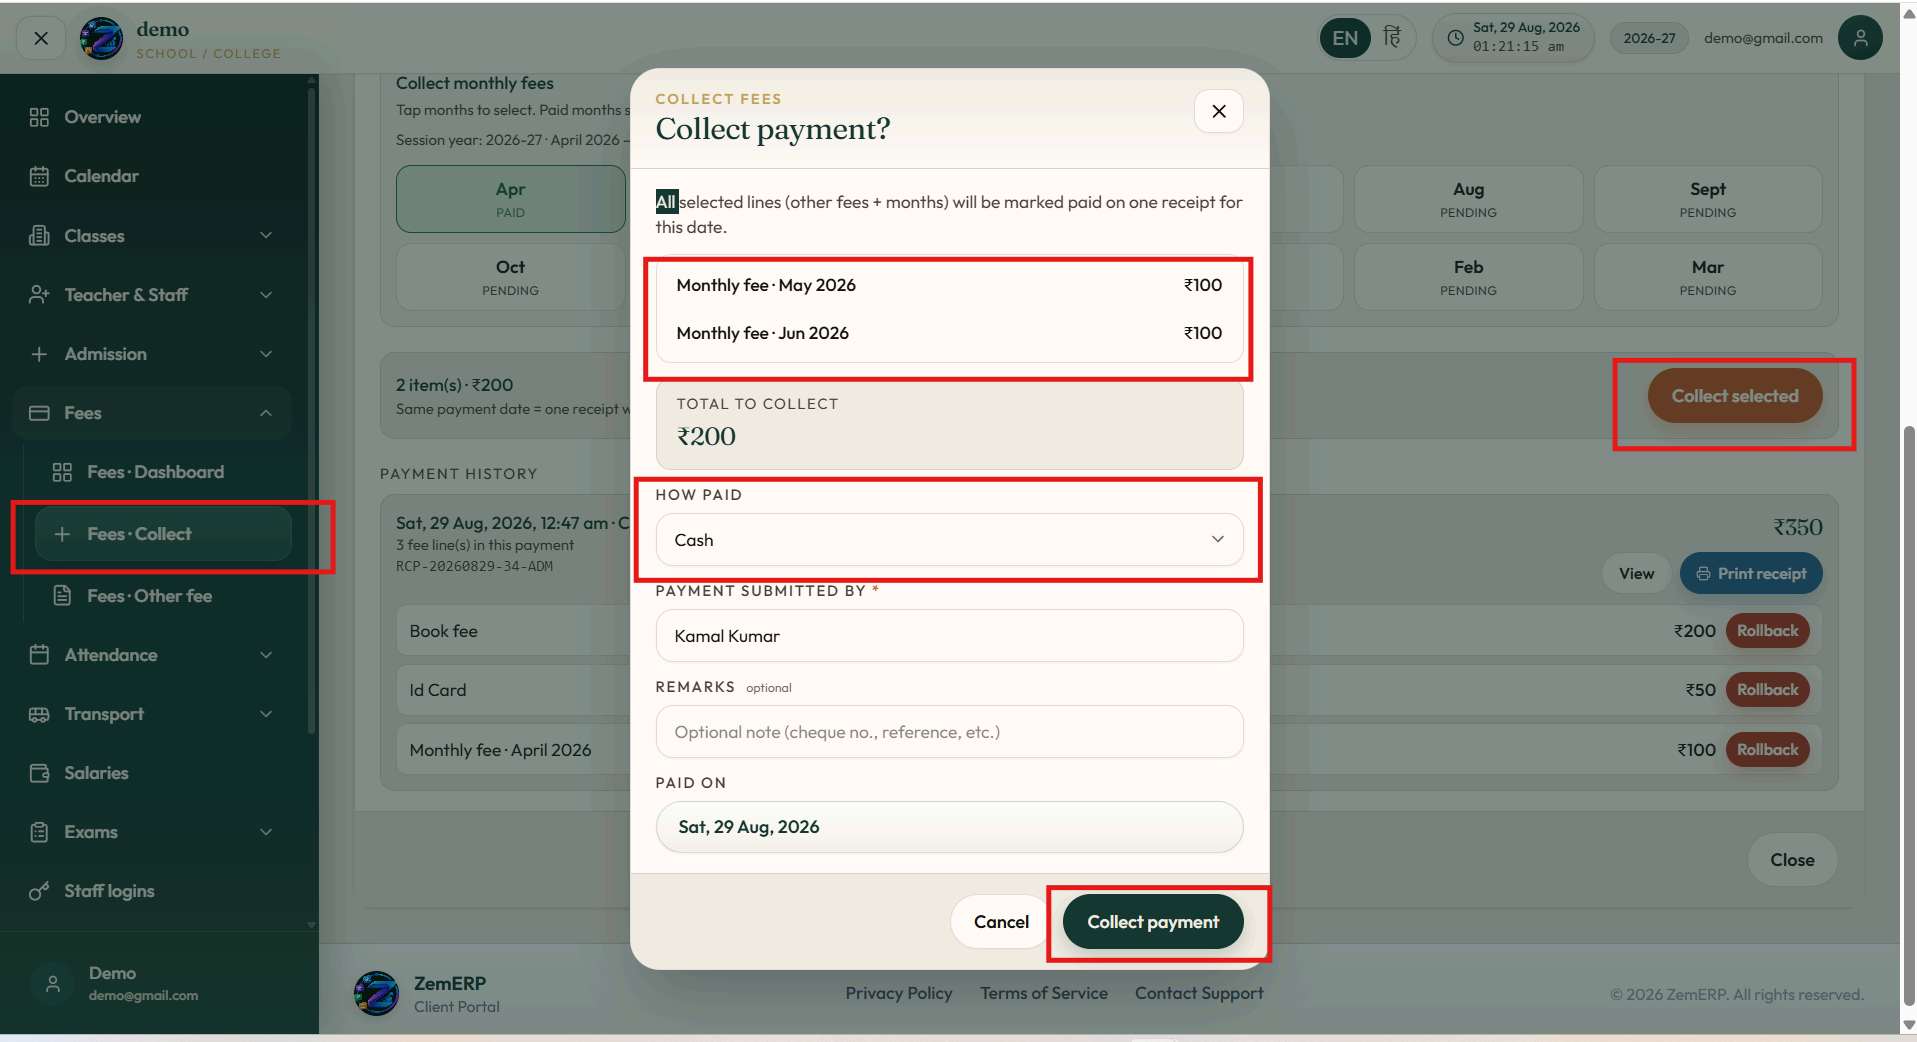Click the demo school logo in the header
The image size is (1917, 1042).
(101, 38)
